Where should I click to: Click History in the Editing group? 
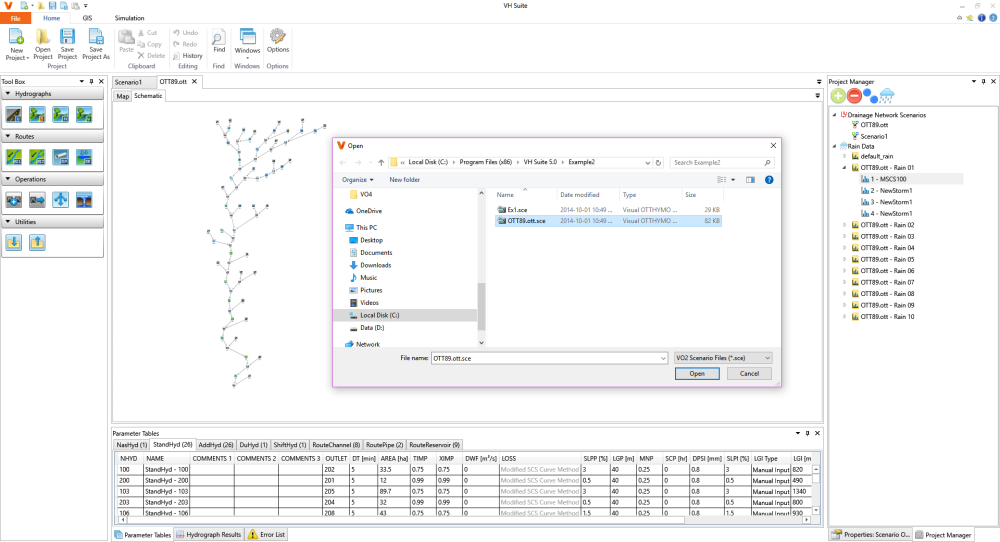tap(188, 56)
